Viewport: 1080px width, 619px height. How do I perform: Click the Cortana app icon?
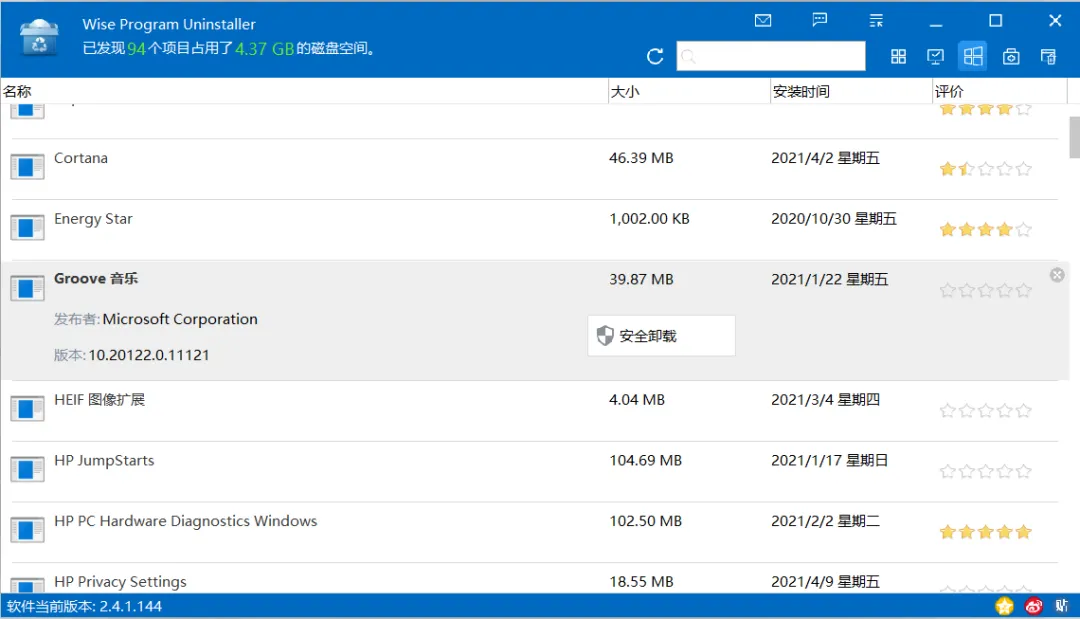click(x=28, y=167)
